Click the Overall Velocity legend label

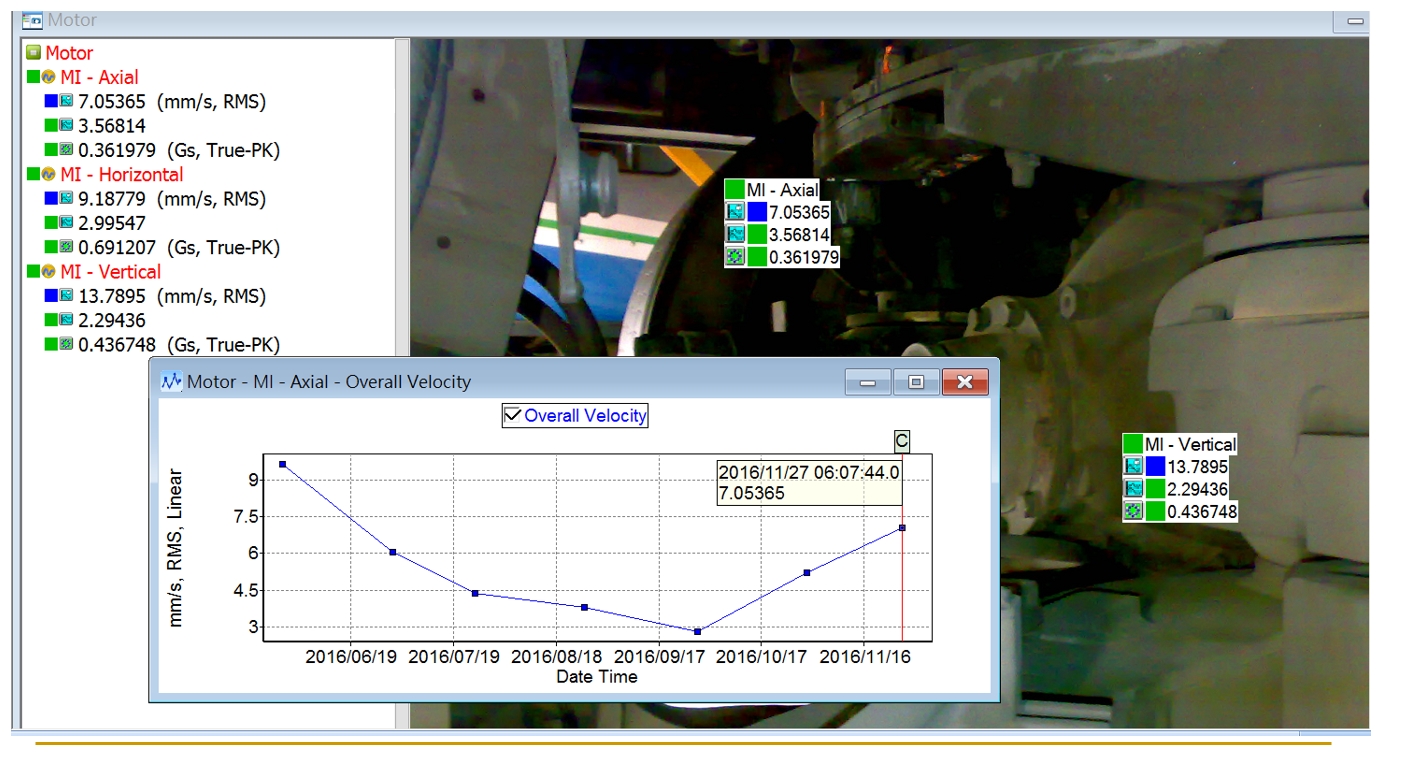coord(585,415)
